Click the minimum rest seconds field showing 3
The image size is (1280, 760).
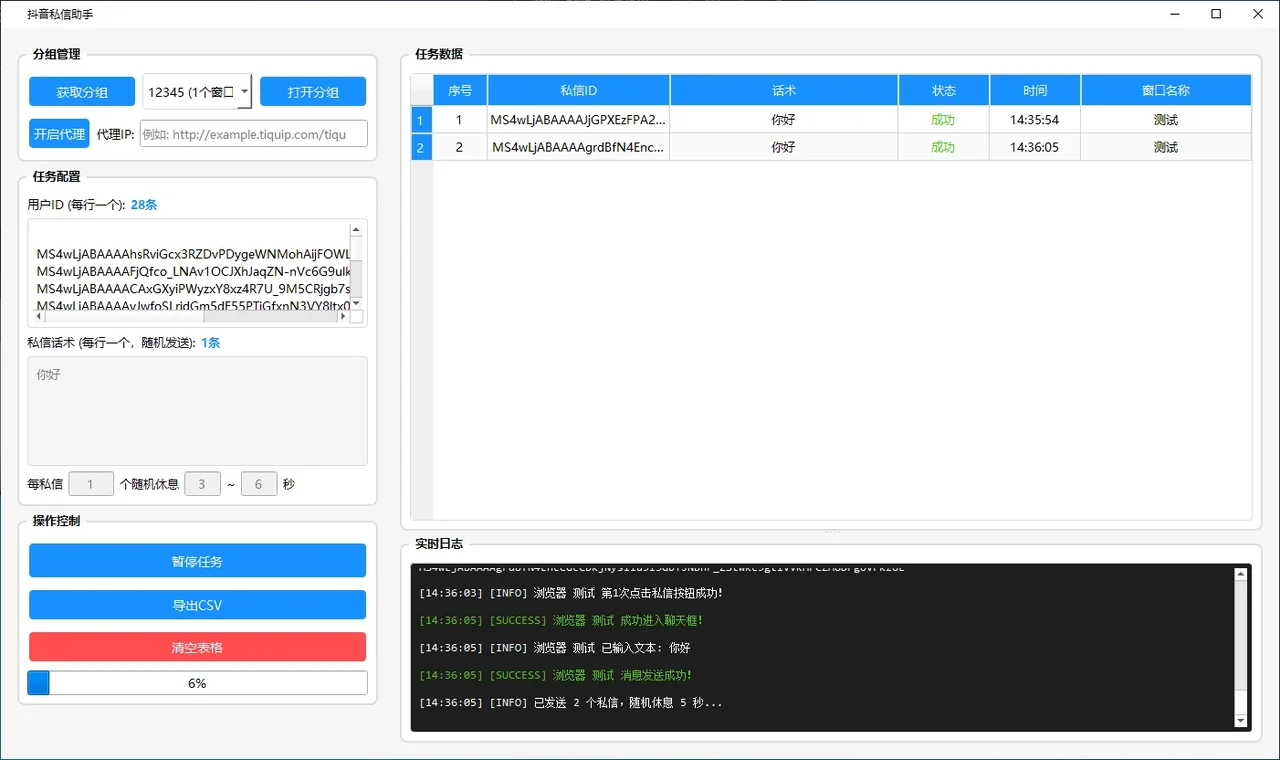click(202, 484)
